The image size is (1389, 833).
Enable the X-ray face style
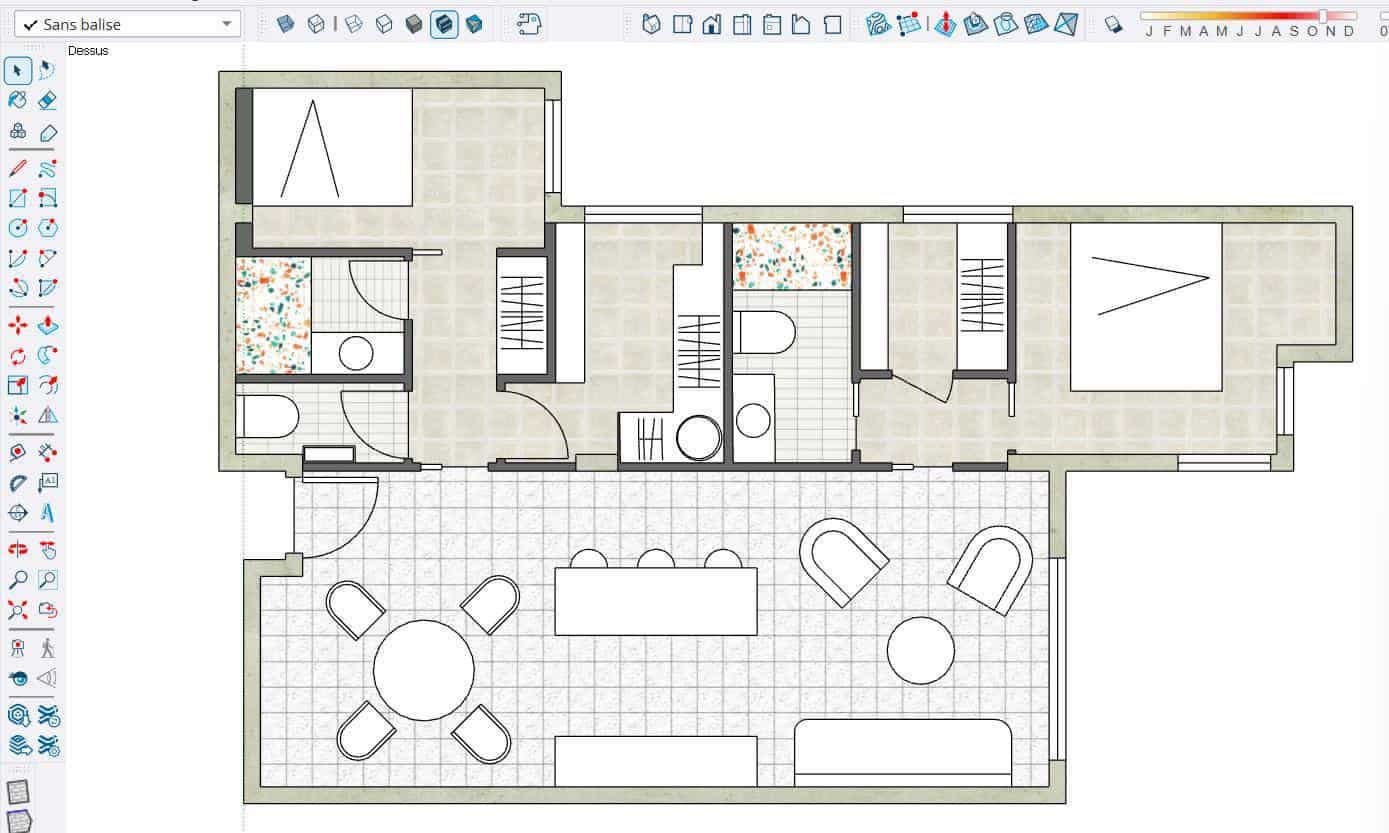(285, 23)
